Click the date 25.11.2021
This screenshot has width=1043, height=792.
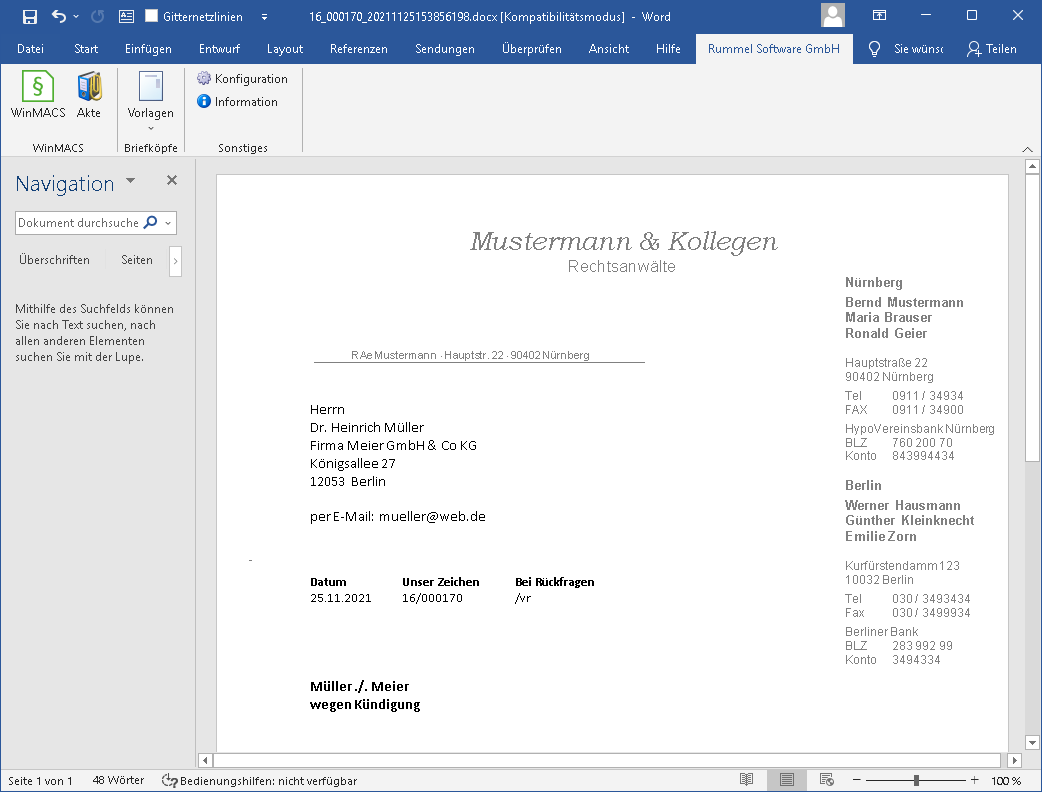pyautogui.click(x=341, y=598)
